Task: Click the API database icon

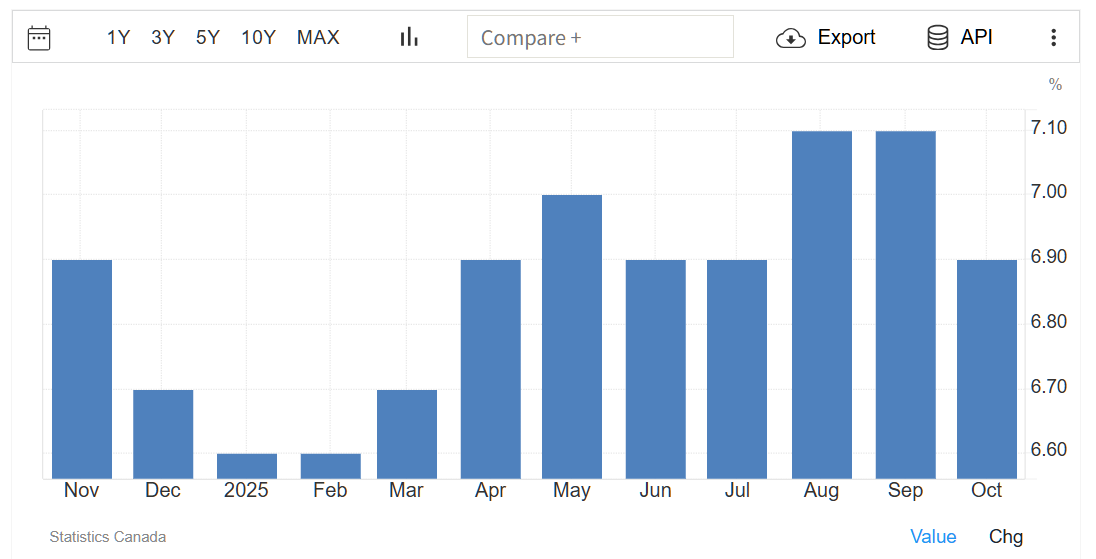Action: pyautogui.click(x=937, y=38)
